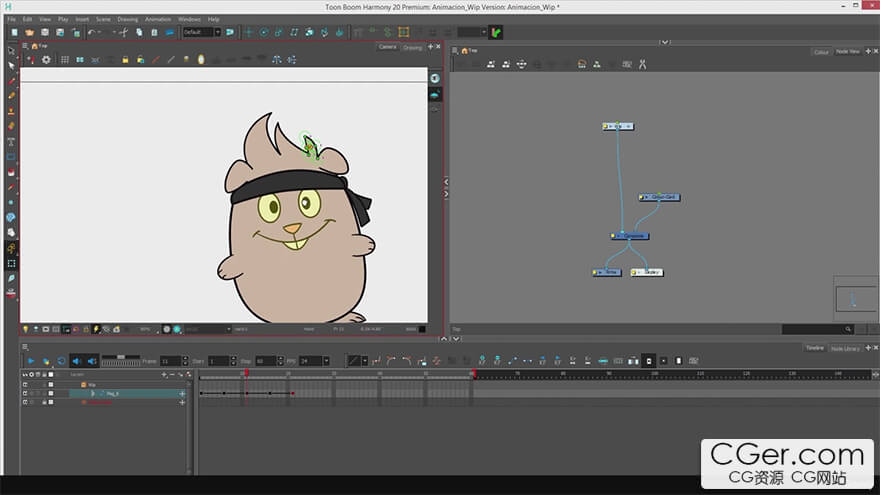Click the Play button in the timeline

tap(31, 361)
